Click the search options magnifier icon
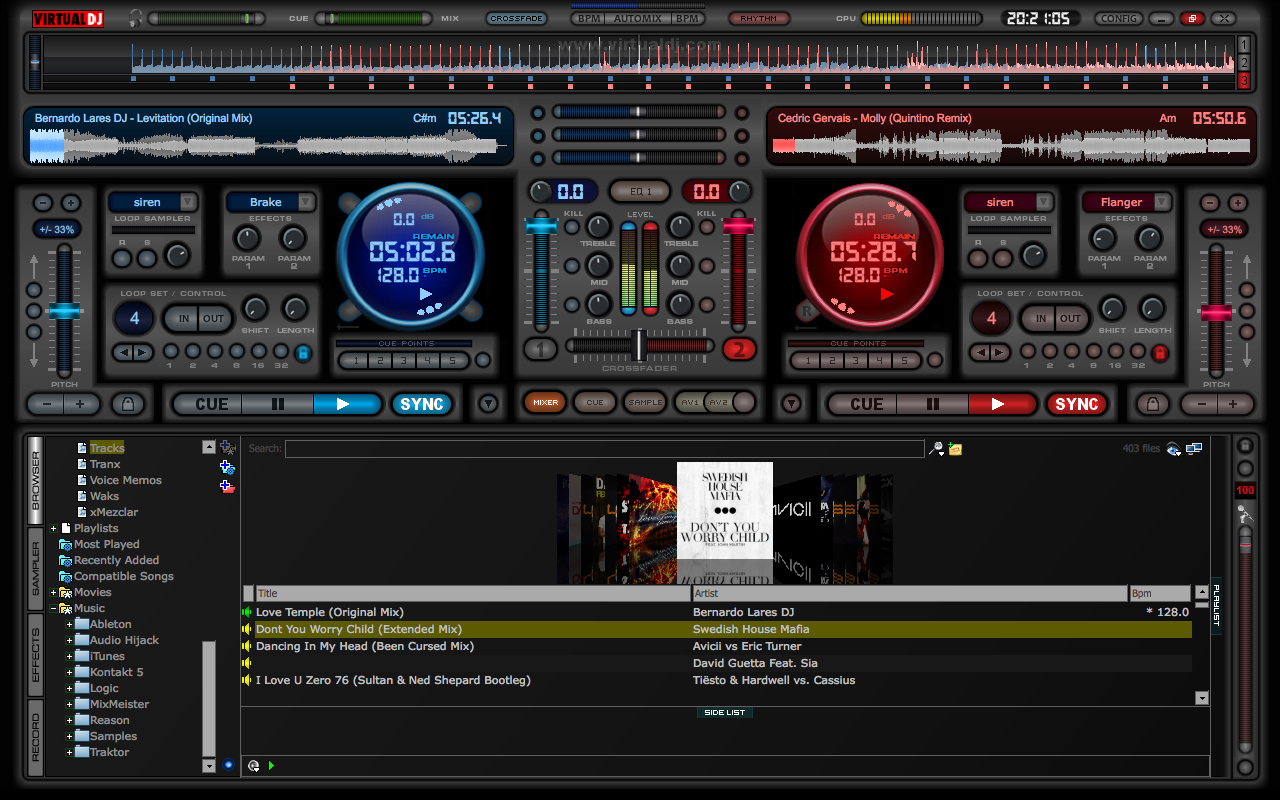This screenshot has width=1280, height=800. pyautogui.click(x=936, y=449)
